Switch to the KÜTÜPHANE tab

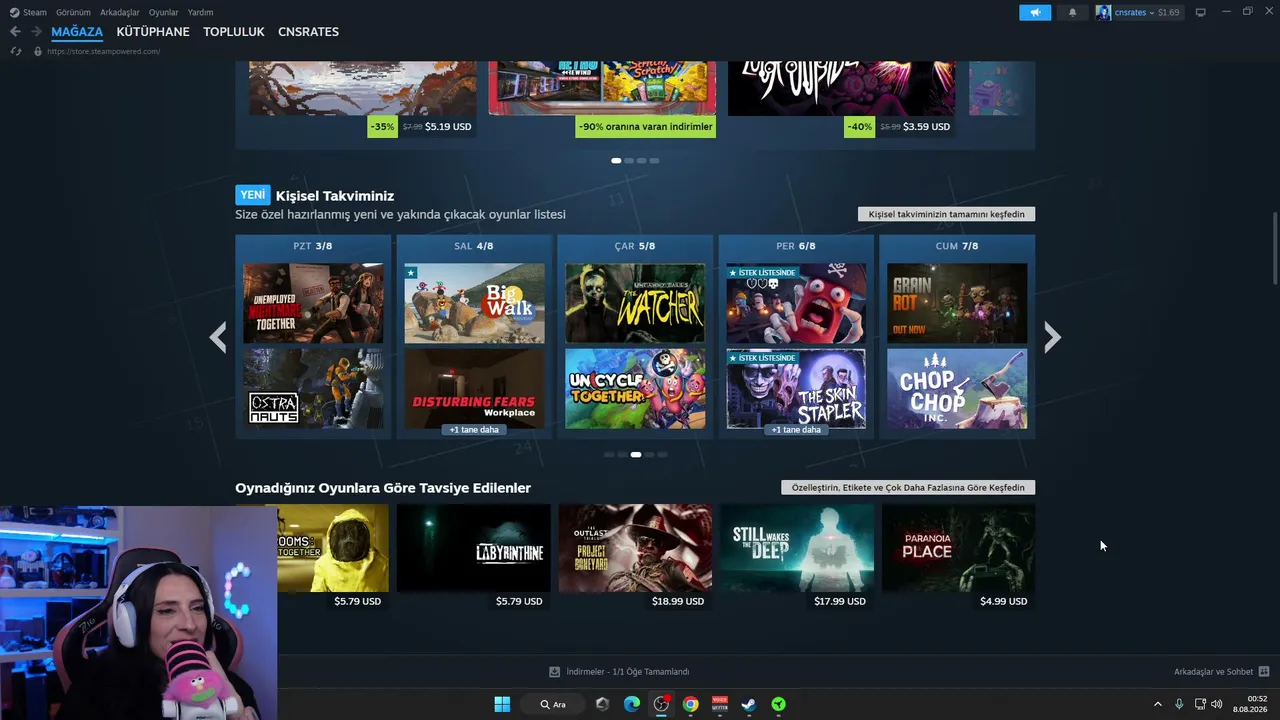tap(153, 32)
